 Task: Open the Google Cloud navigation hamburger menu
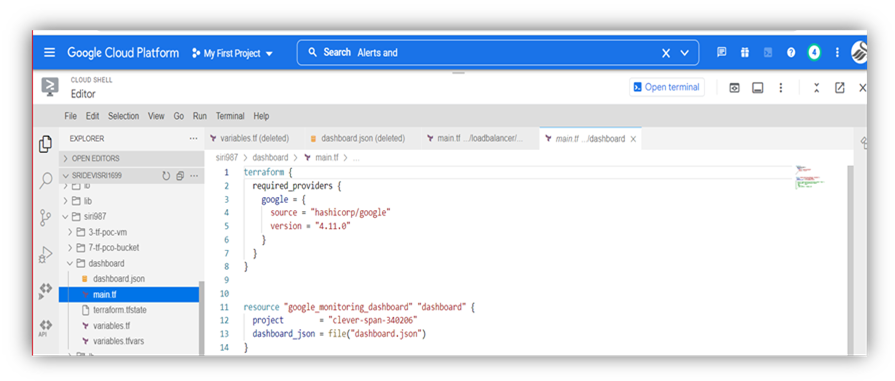[x=50, y=53]
